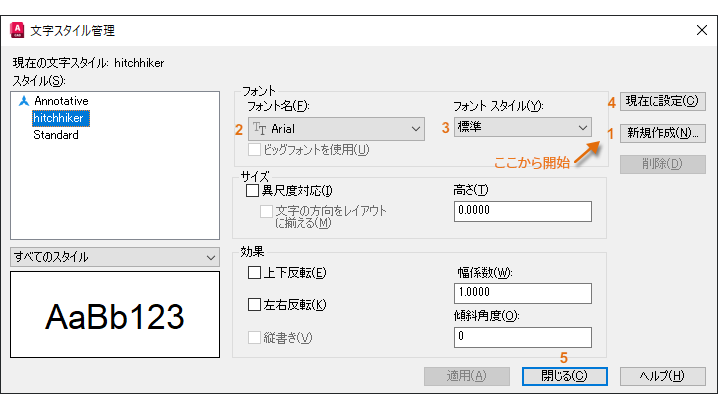Click the 閉じる button

565,376
